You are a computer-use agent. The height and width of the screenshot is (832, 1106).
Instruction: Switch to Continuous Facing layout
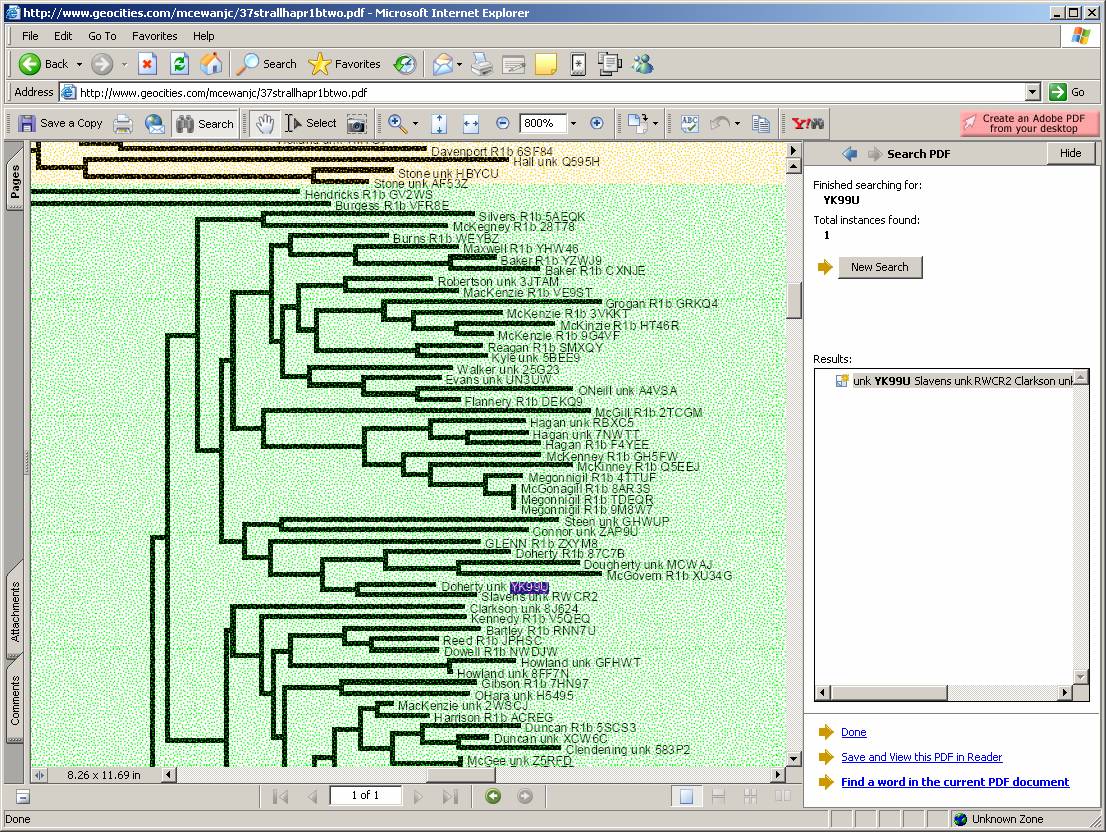click(750, 797)
